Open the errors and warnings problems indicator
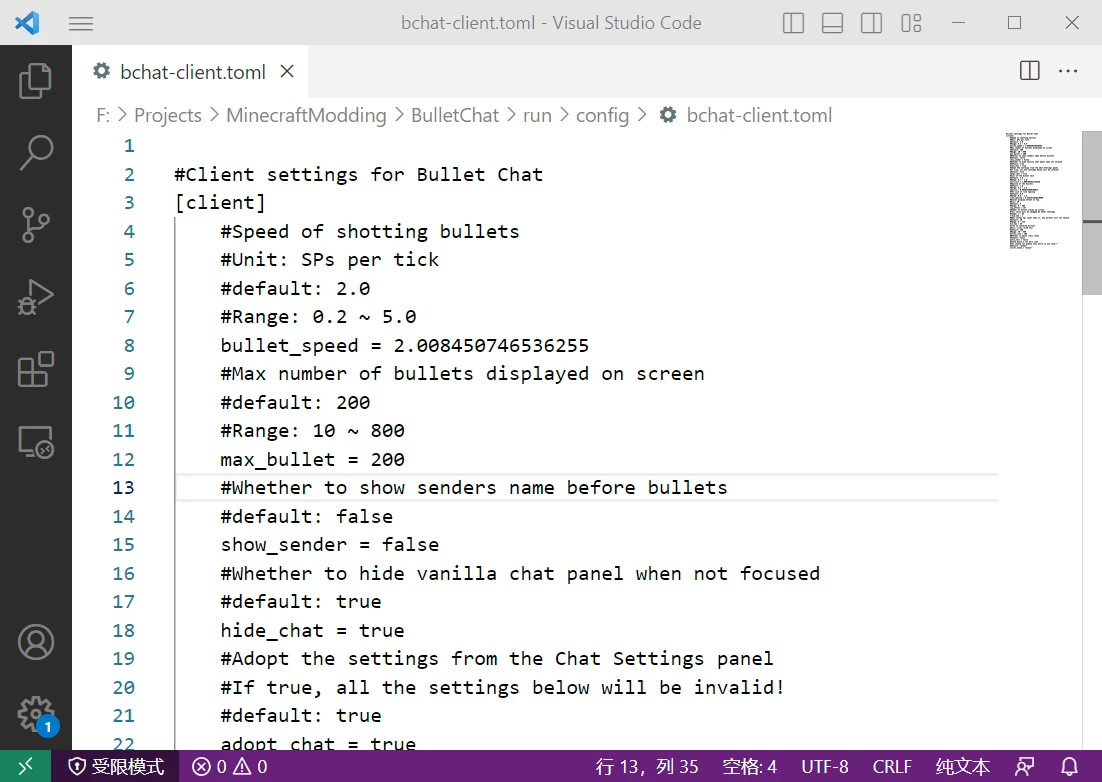Screen dimensions: 1102x782 (x=230, y=766)
